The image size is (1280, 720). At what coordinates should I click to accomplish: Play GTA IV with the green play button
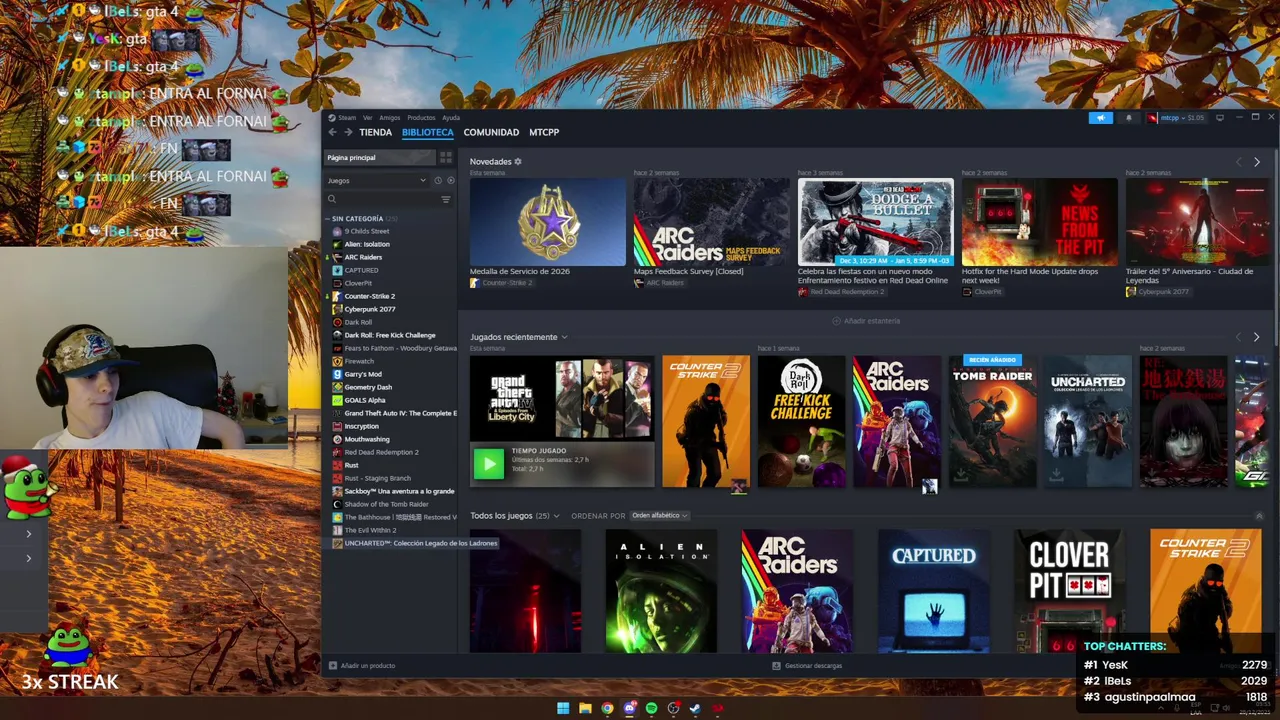click(x=488, y=463)
